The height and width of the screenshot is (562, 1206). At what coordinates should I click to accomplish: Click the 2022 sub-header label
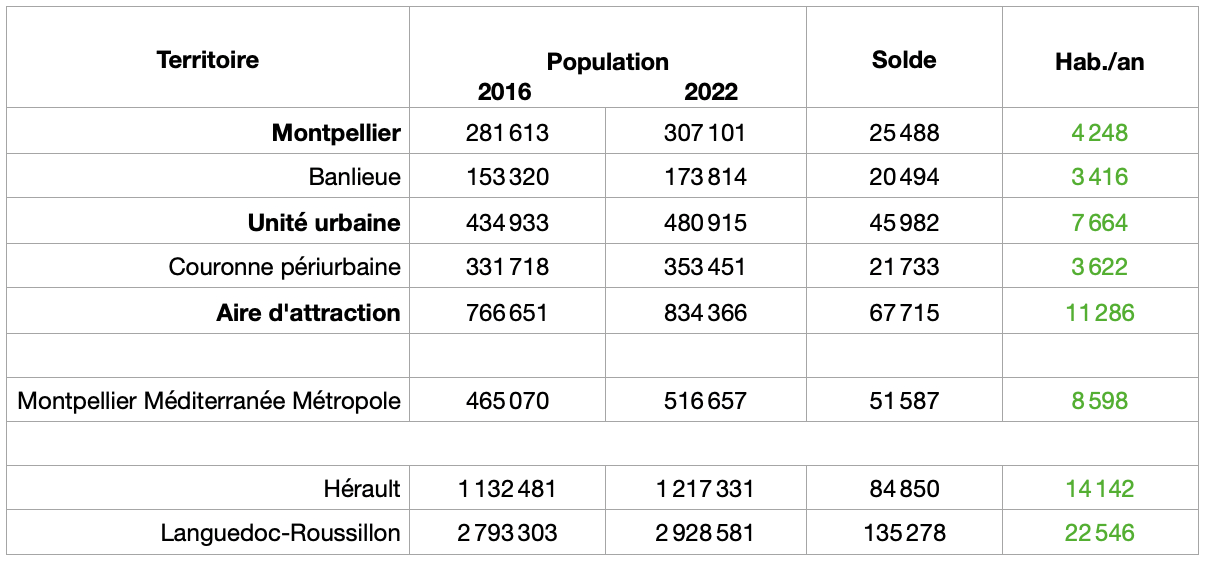pyautogui.click(x=711, y=93)
